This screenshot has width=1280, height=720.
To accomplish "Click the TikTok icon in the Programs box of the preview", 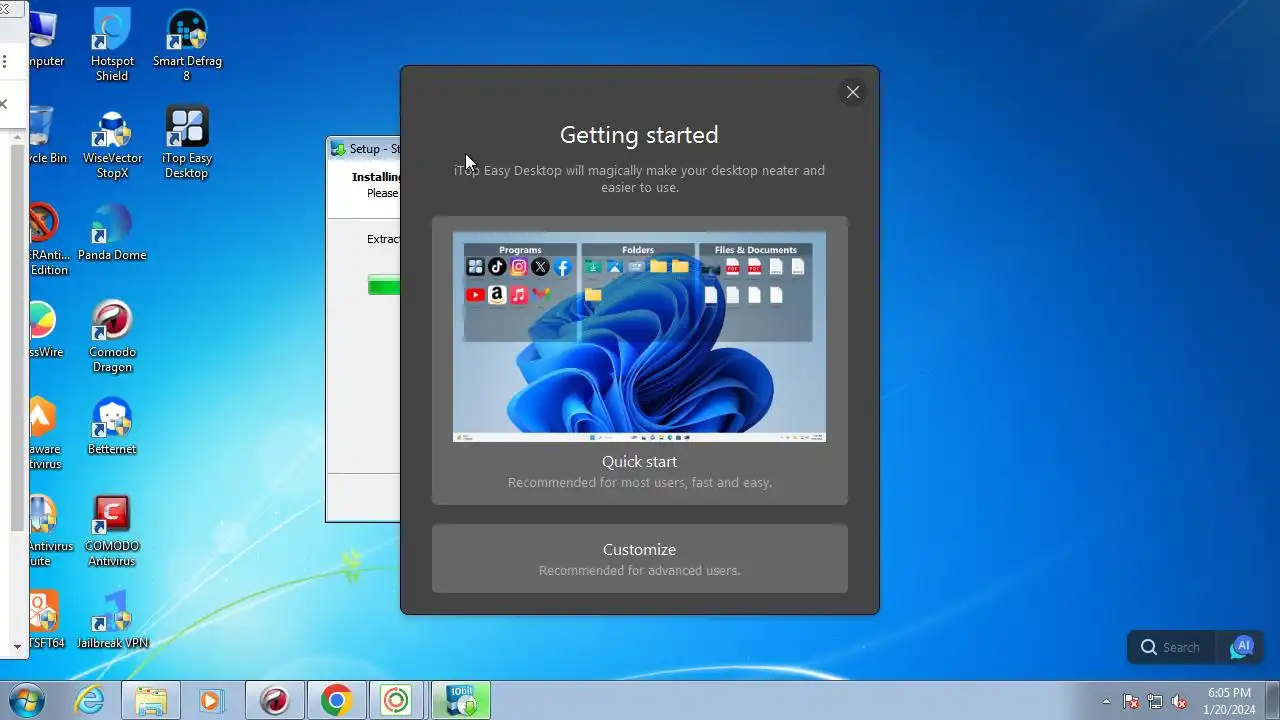I will pyautogui.click(x=497, y=267).
